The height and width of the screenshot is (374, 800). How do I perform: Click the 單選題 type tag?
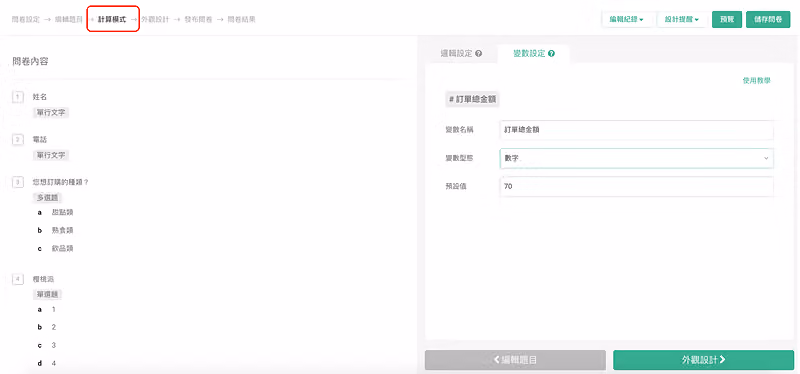(x=47, y=294)
